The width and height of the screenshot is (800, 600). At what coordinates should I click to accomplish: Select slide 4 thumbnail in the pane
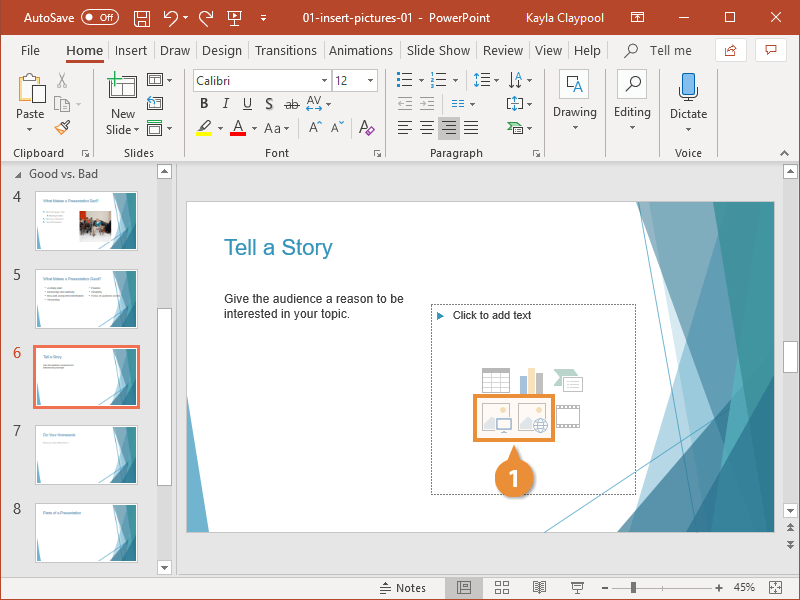click(86, 221)
